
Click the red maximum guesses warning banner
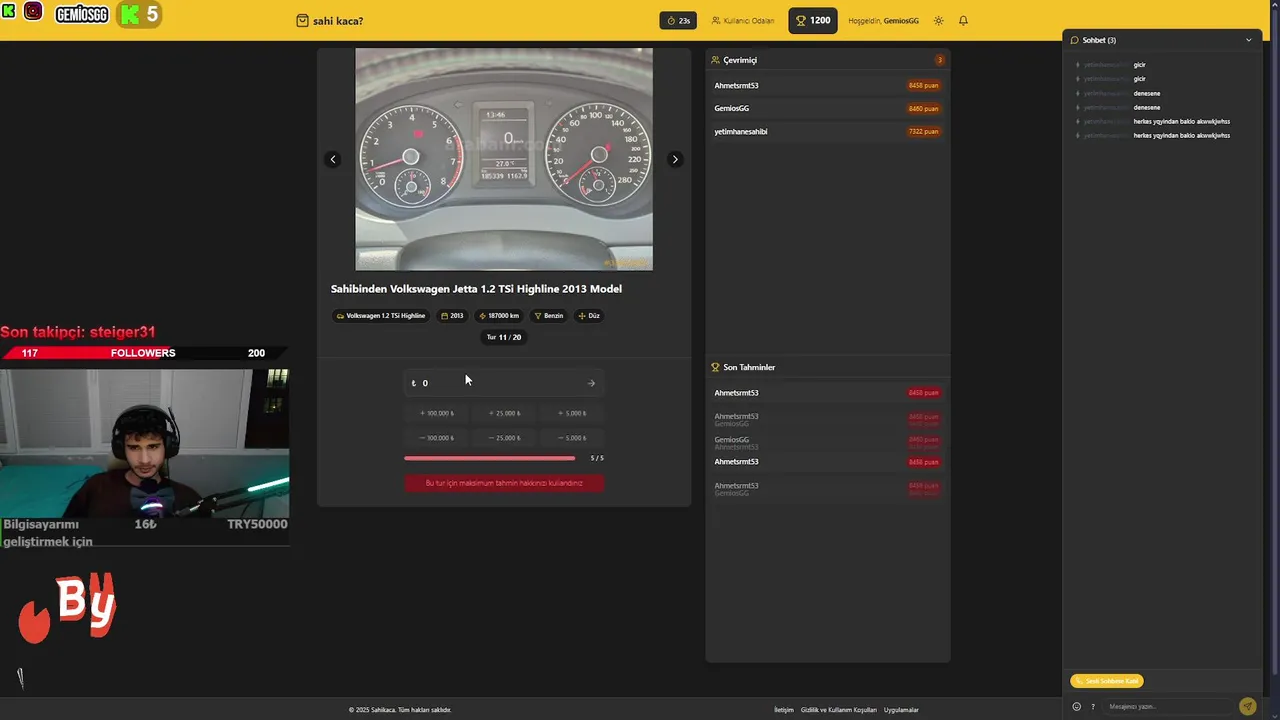[504, 483]
